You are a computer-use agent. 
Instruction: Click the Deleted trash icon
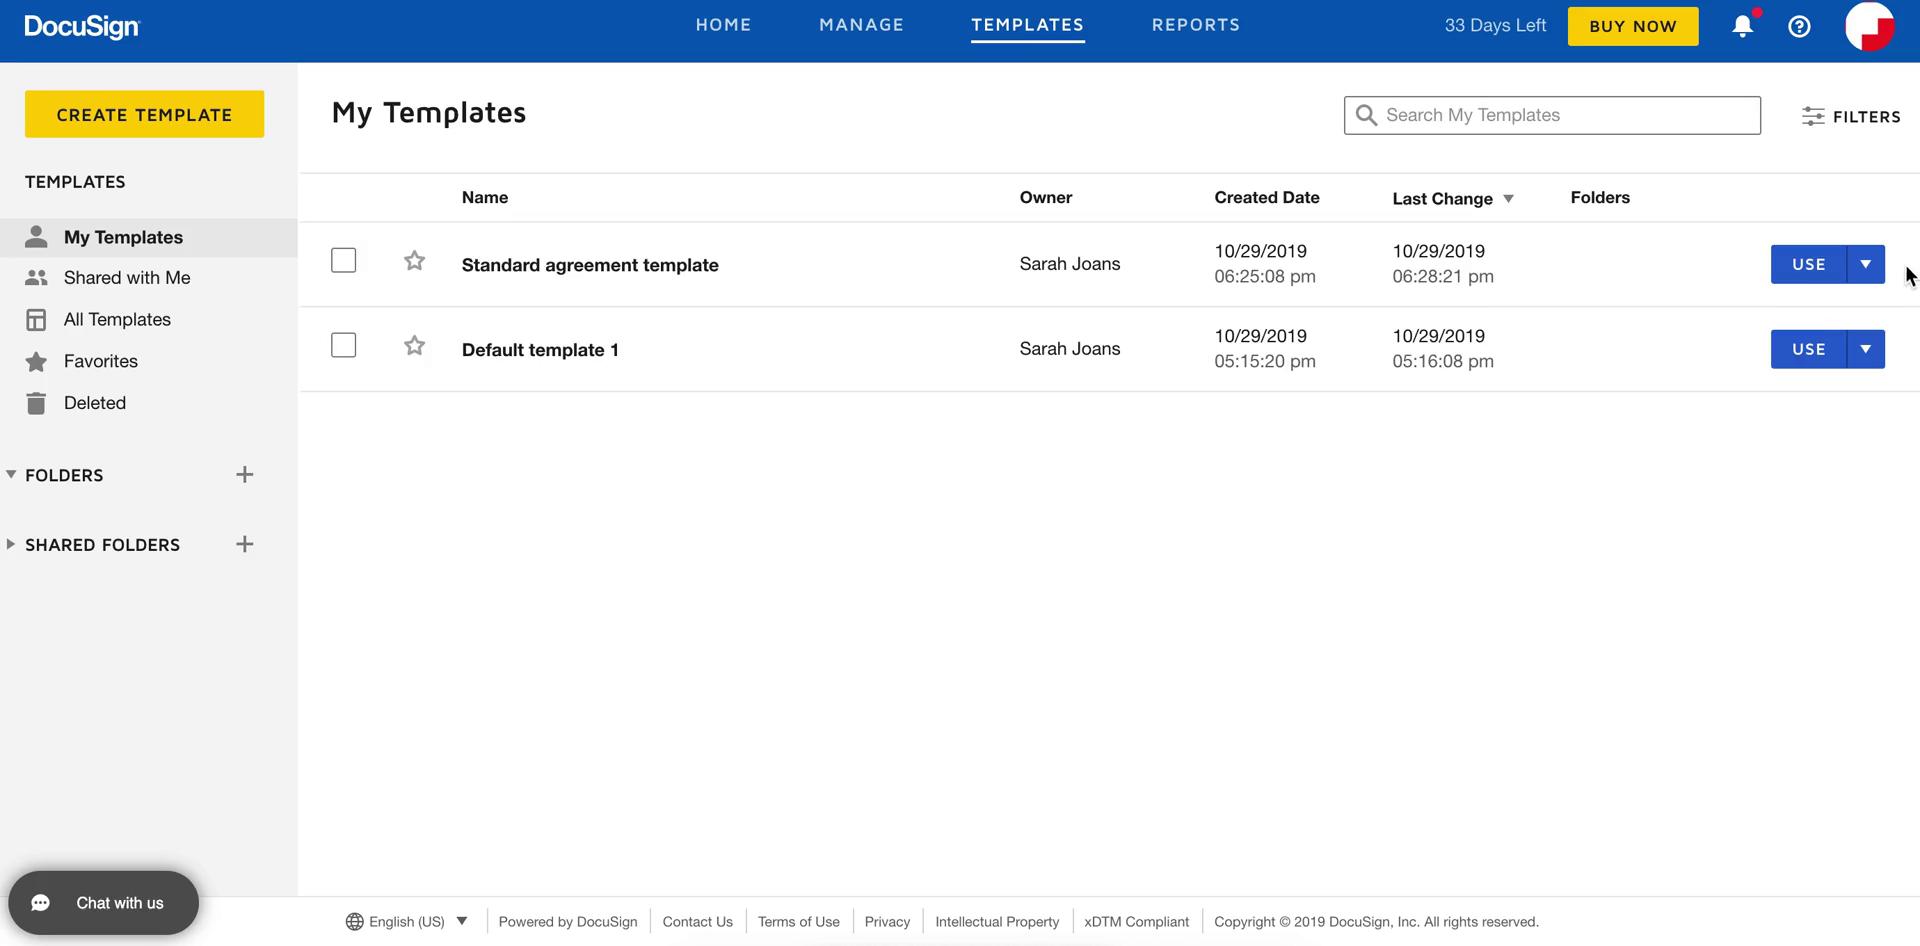point(36,403)
